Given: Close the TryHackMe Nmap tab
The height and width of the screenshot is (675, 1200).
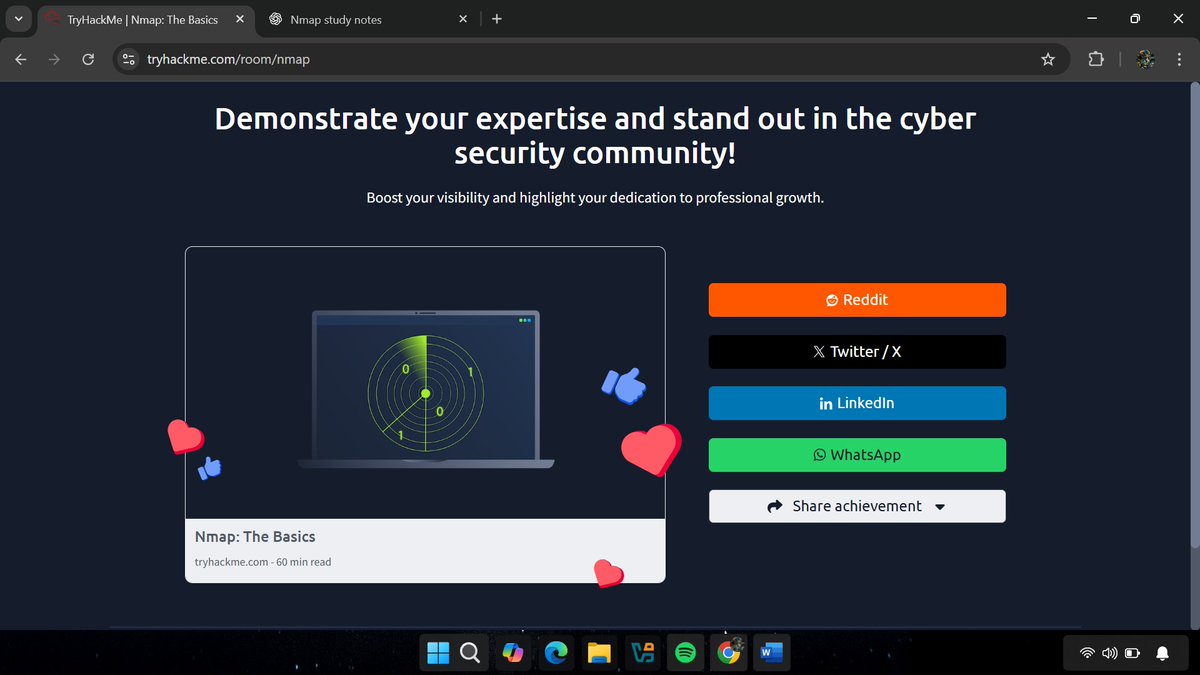Looking at the screenshot, I should tap(240, 19).
